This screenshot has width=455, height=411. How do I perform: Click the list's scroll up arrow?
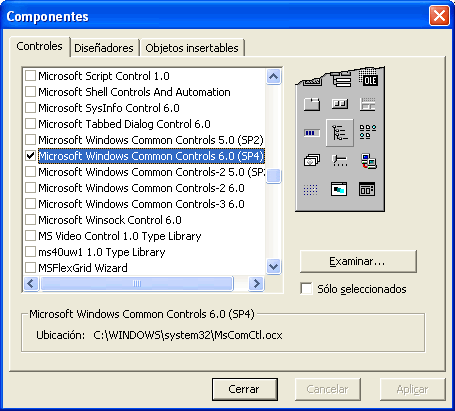pyautogui.click(x=273, y=77)
